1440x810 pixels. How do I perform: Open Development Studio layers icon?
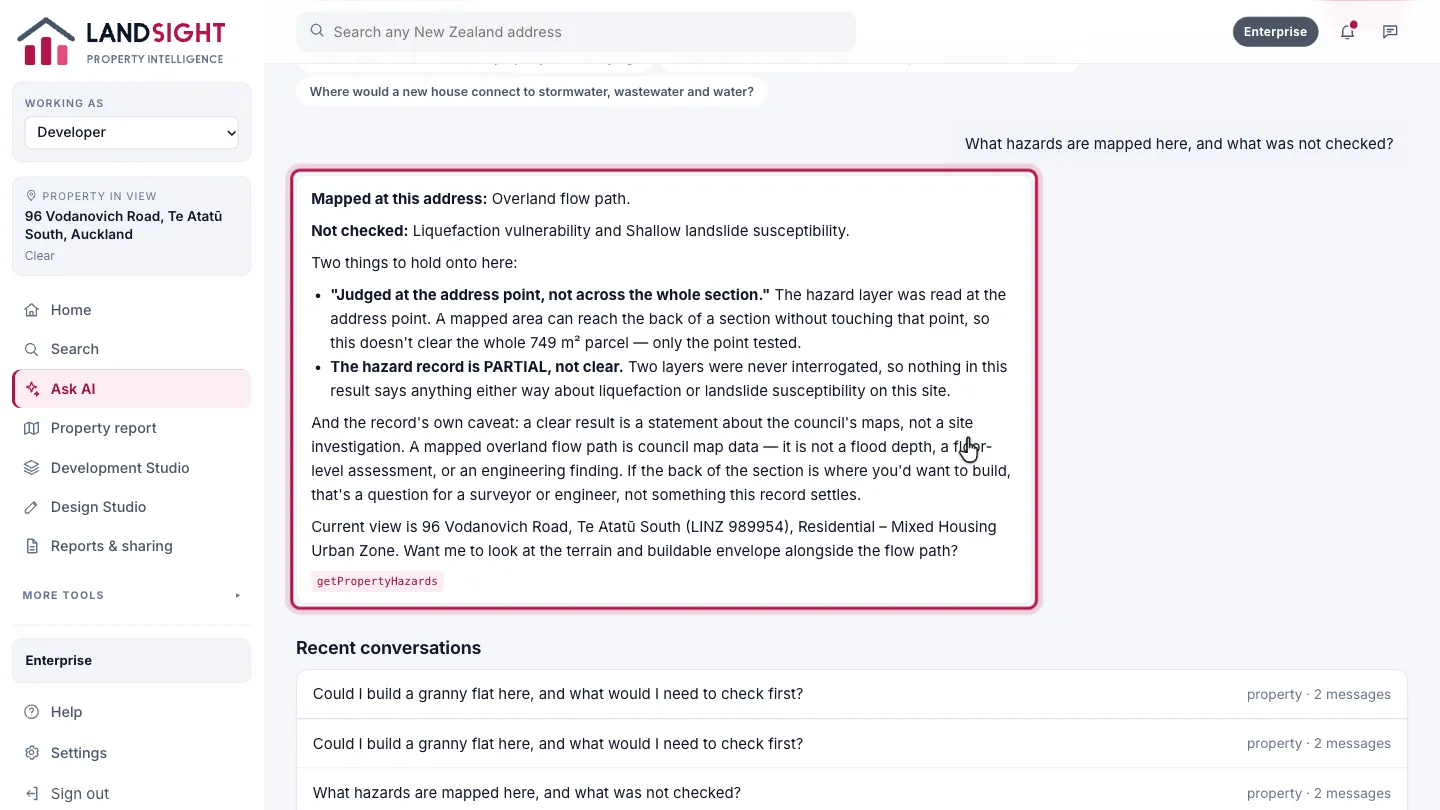pyautogui.click(x=32, y=468)
